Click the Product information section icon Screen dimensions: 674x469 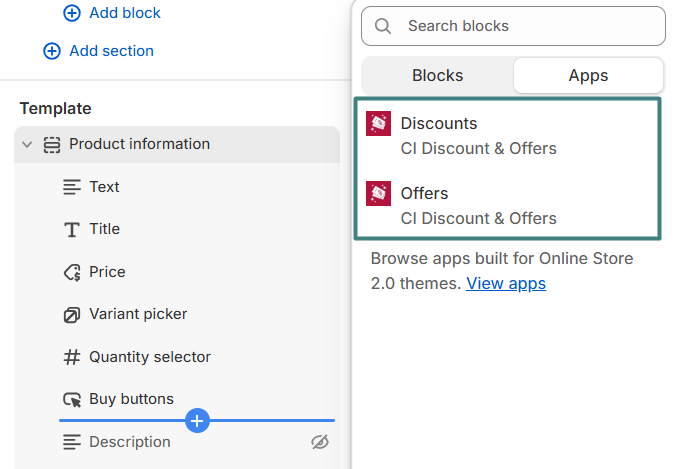coord(52,145)
